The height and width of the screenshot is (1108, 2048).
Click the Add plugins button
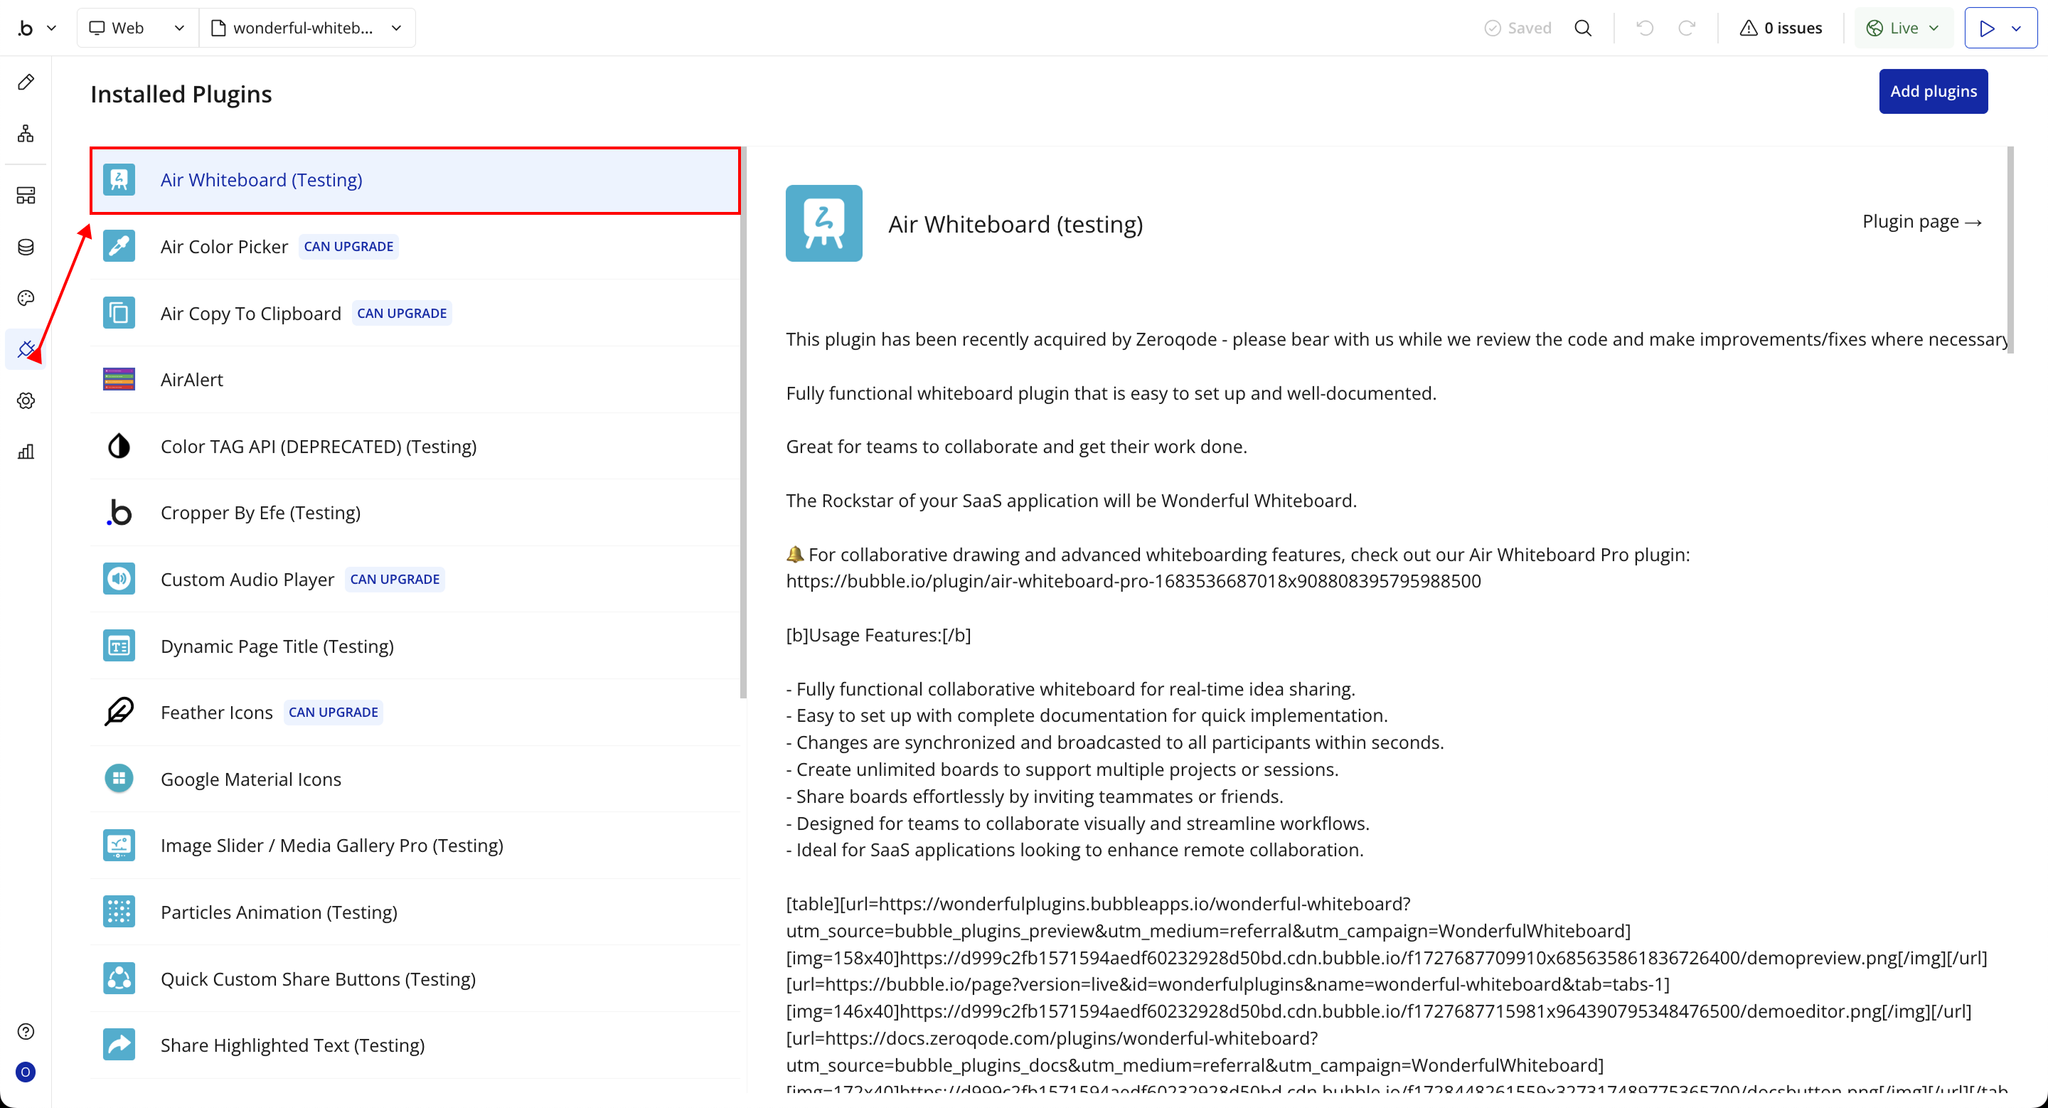(1932, 91)
